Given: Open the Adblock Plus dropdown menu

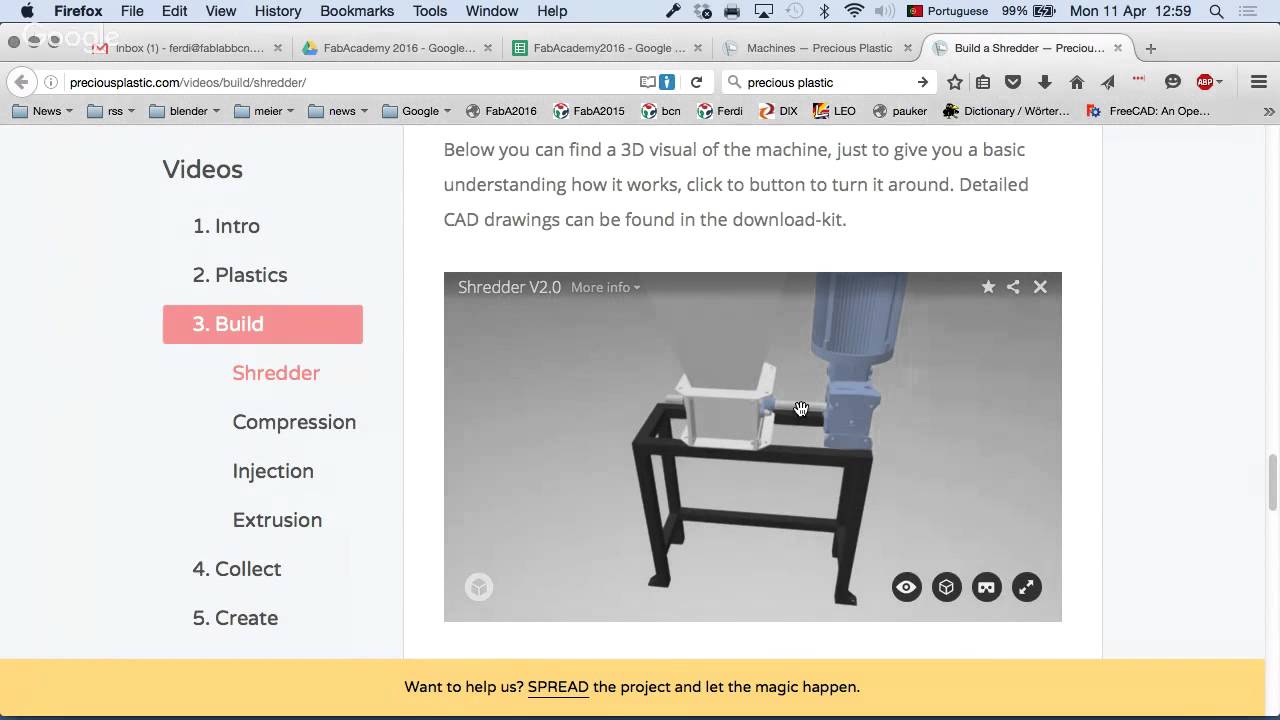Looking at the screenshot, I should (x=1210, y=82).
